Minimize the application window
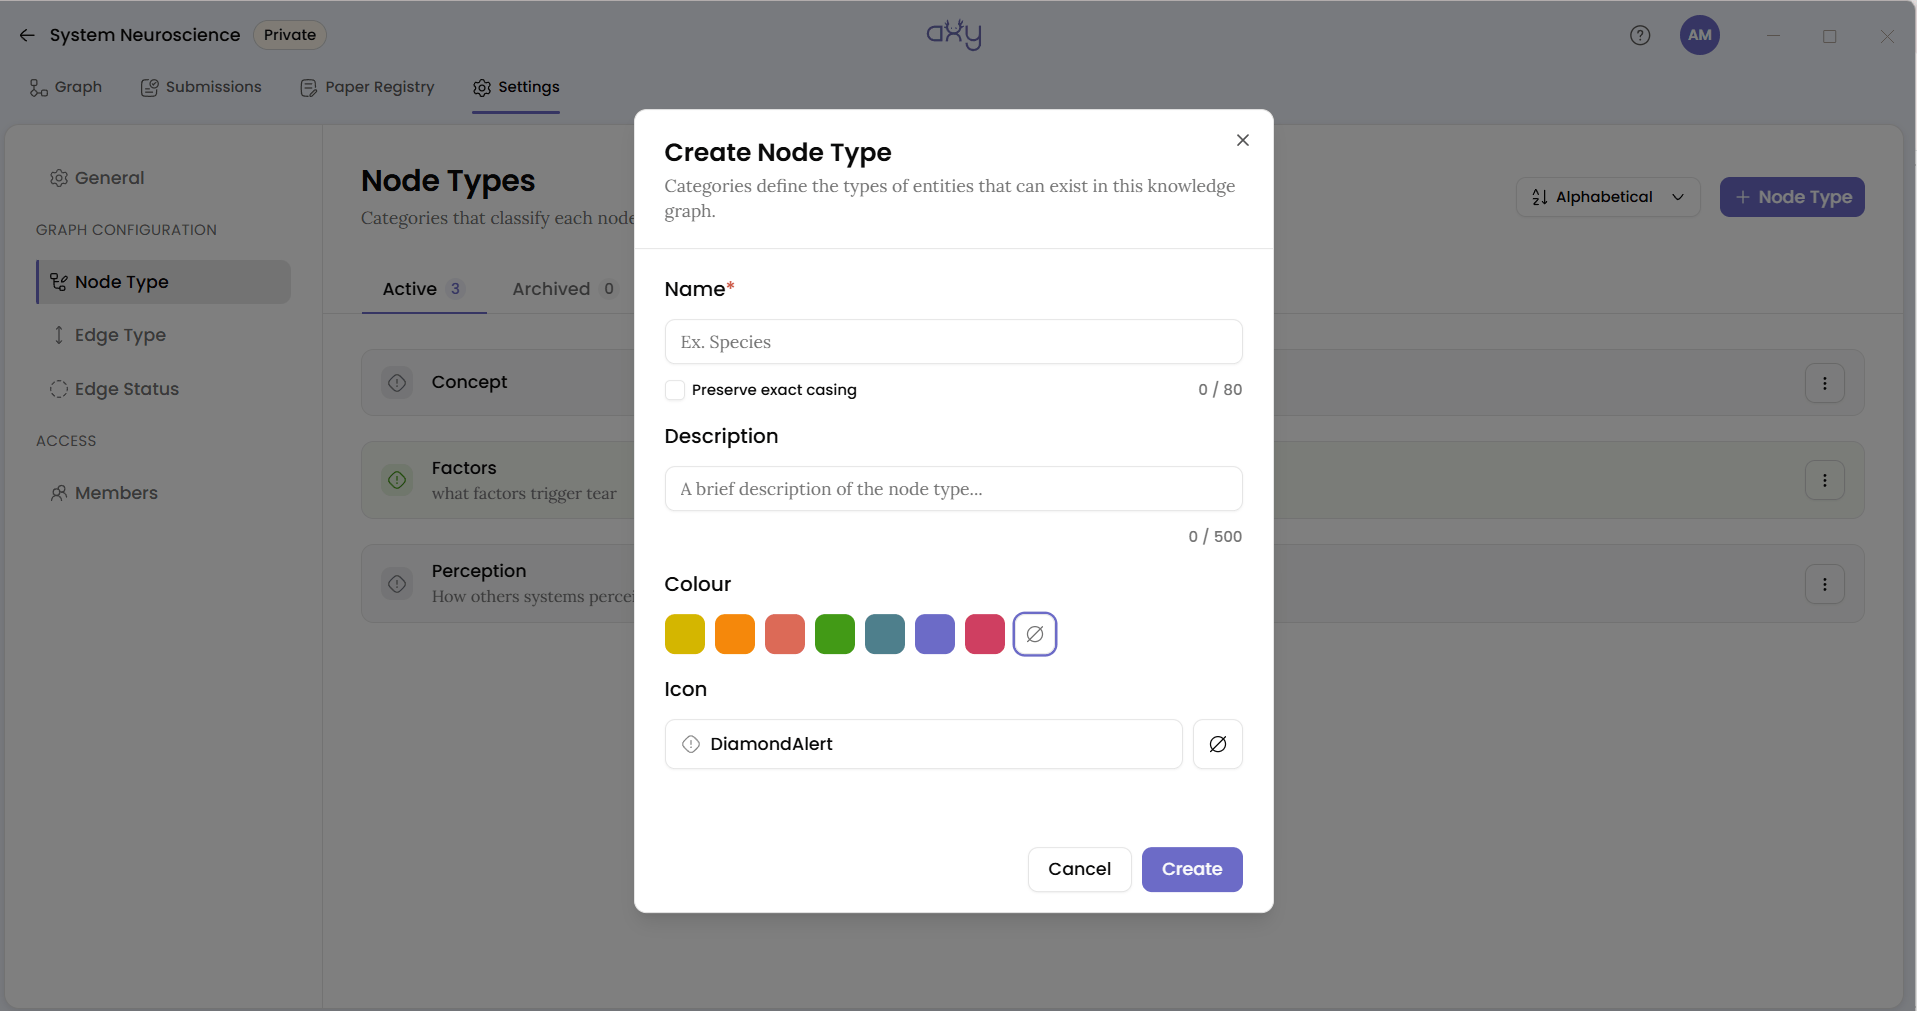 tap(1773, 36)
